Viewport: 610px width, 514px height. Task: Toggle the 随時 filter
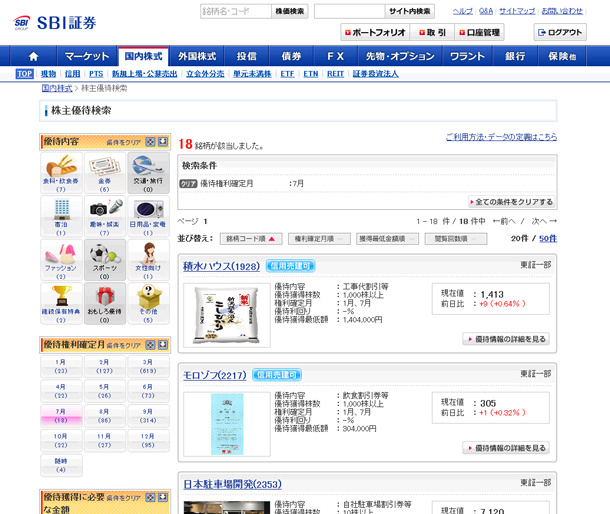(61, 465)
